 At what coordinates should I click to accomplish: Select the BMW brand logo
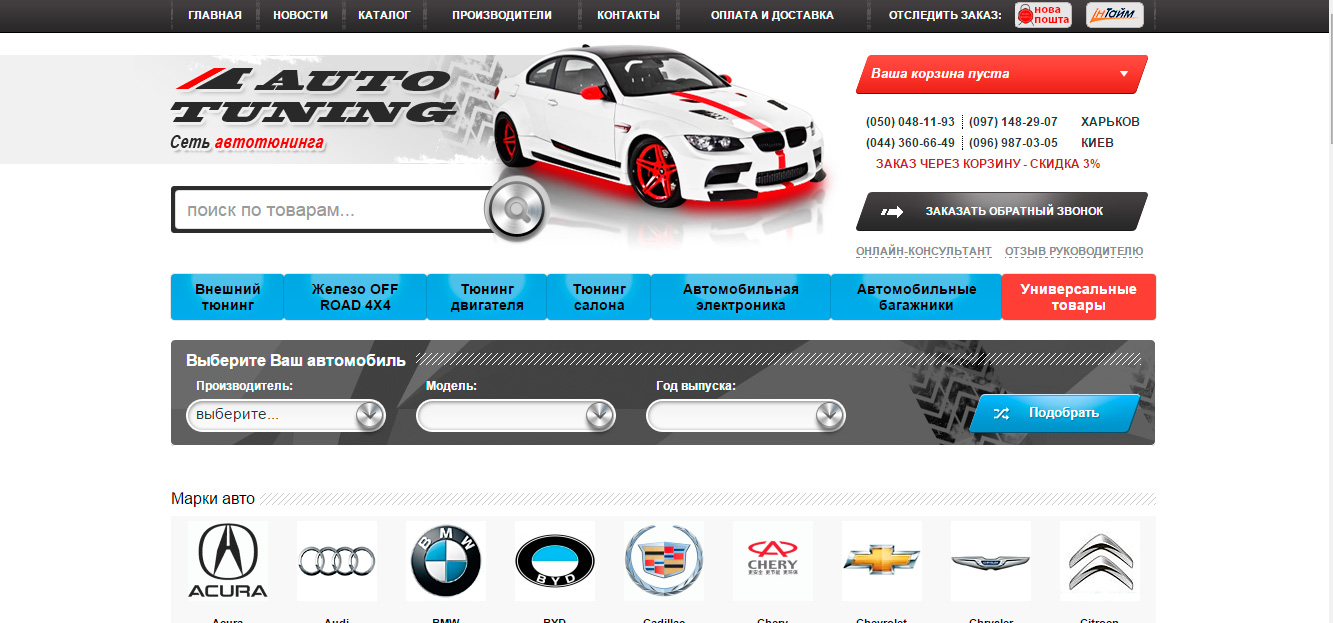(446, 561)
